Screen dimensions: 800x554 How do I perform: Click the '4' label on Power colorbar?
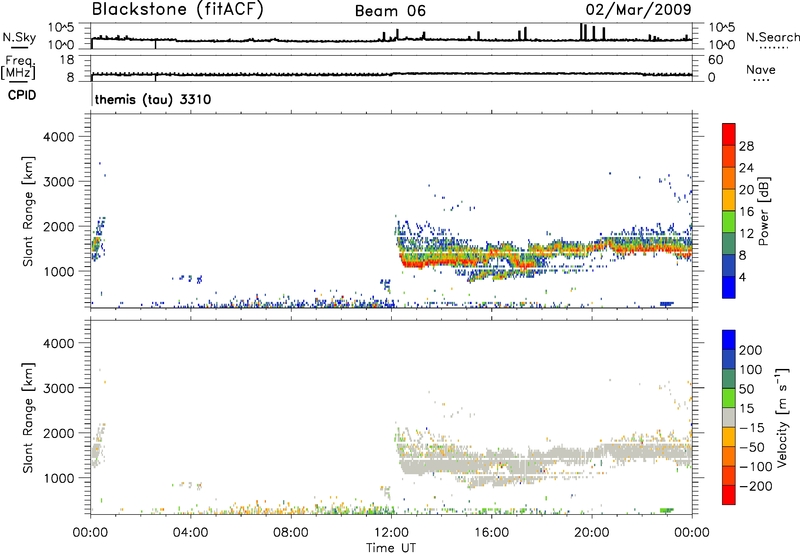click(743, 278)
